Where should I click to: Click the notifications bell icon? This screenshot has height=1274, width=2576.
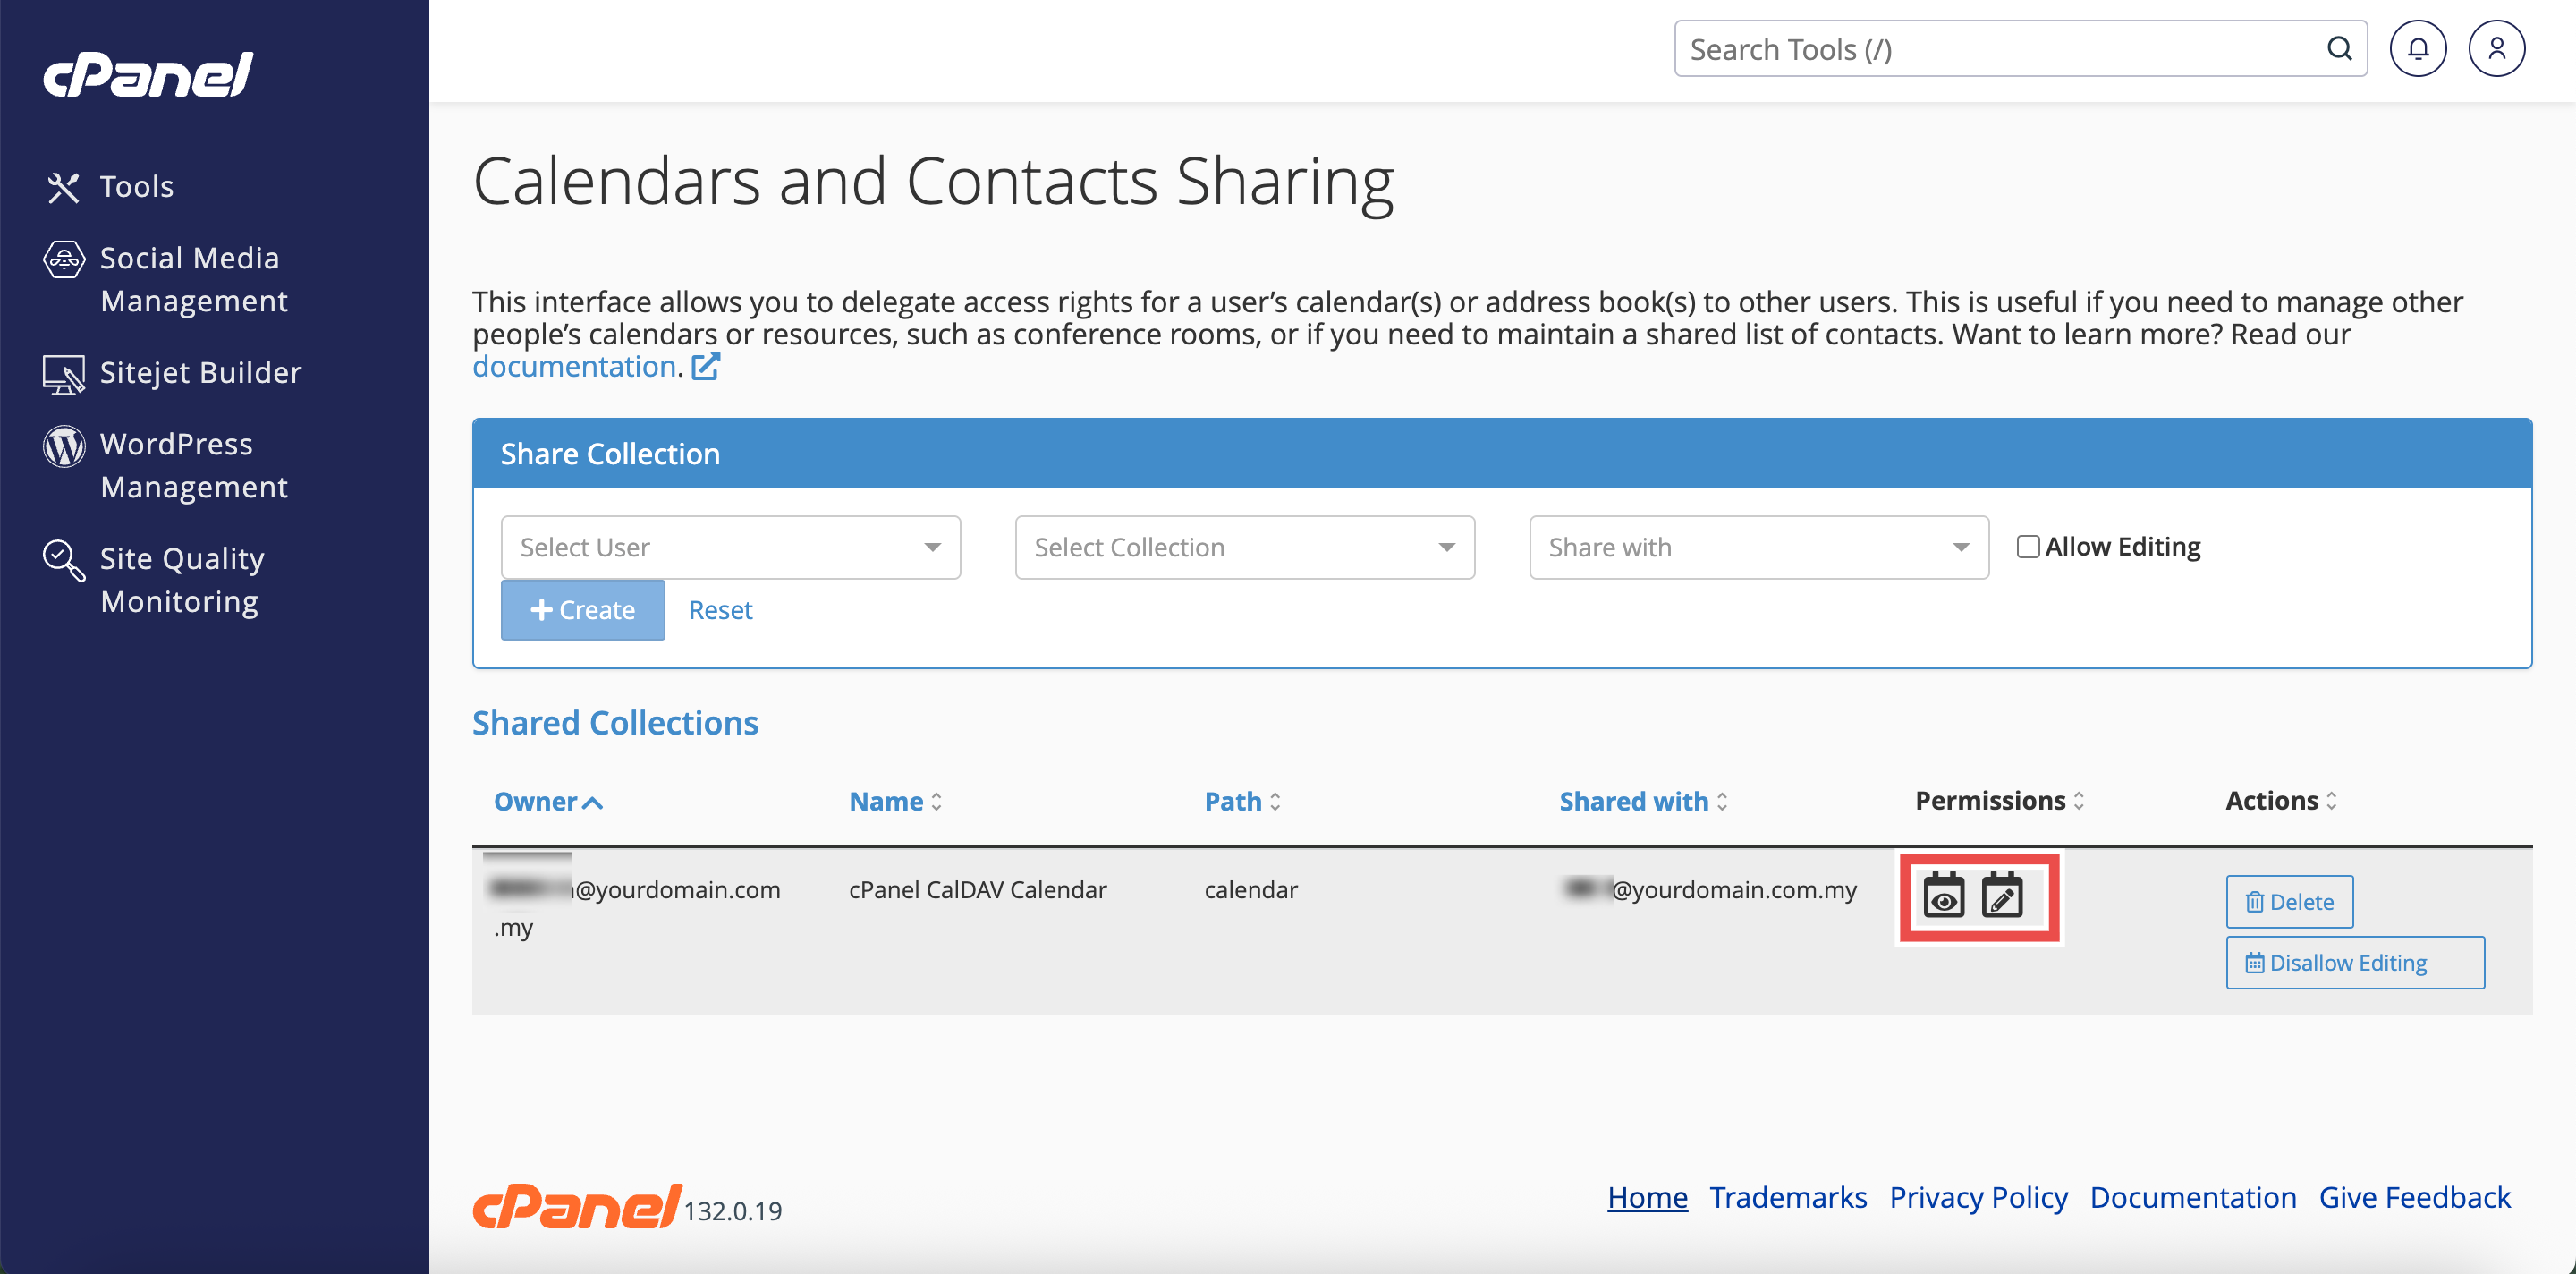pyautogui.click(x=2417, y=49)
